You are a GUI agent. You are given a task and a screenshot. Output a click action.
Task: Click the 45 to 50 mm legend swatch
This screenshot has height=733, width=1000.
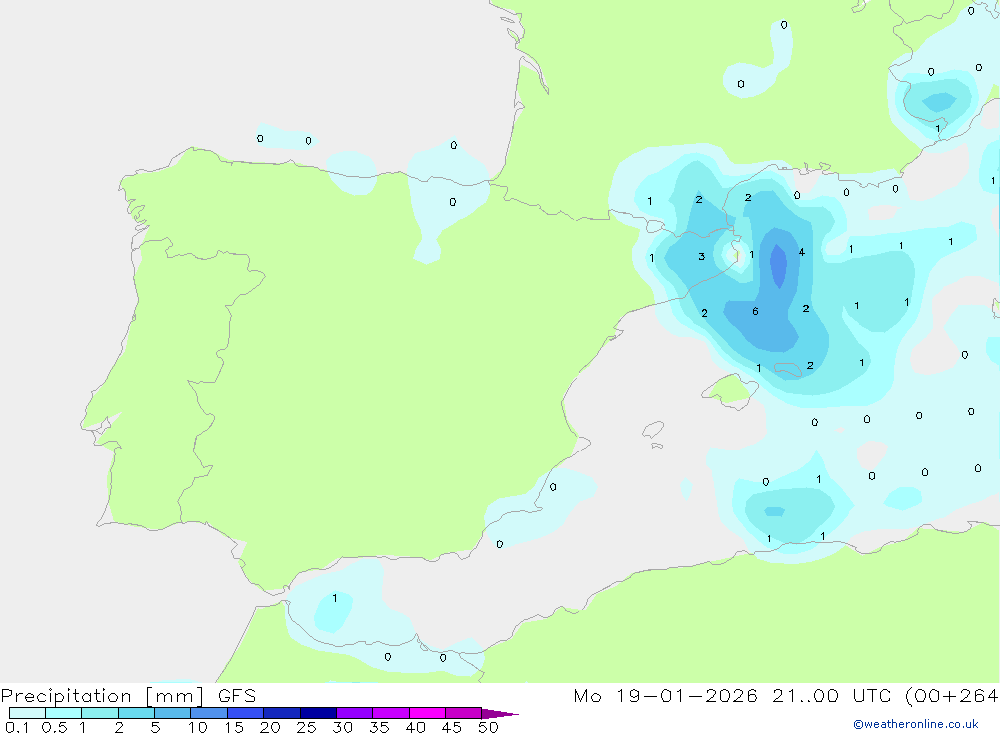point(463,713)
